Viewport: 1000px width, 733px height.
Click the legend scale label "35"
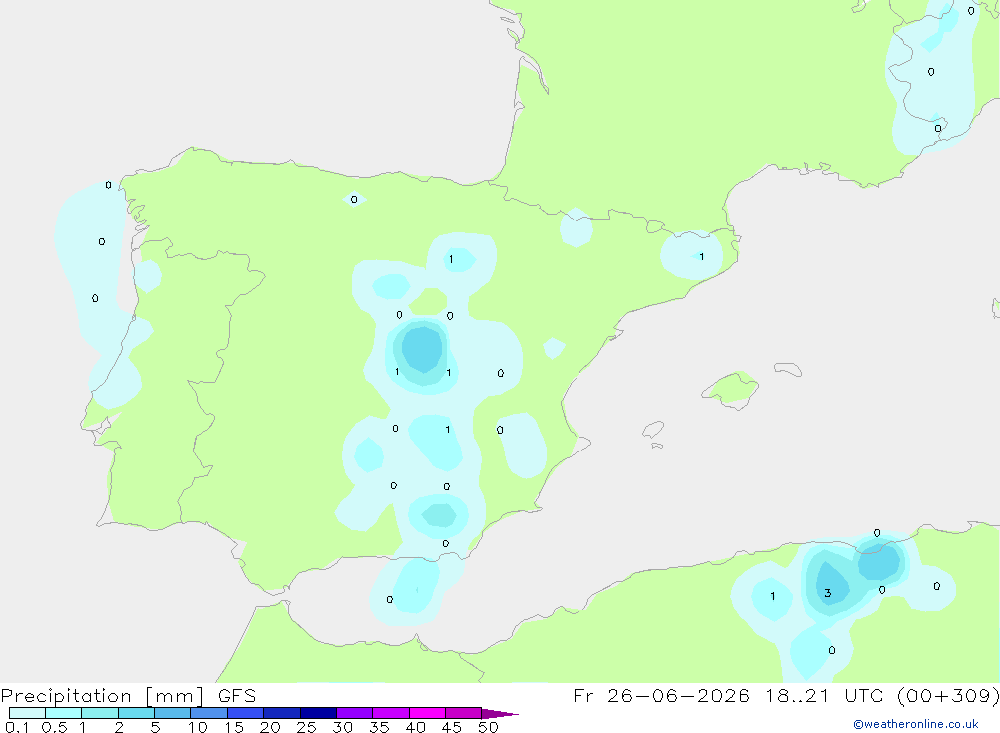click(379, 727)
